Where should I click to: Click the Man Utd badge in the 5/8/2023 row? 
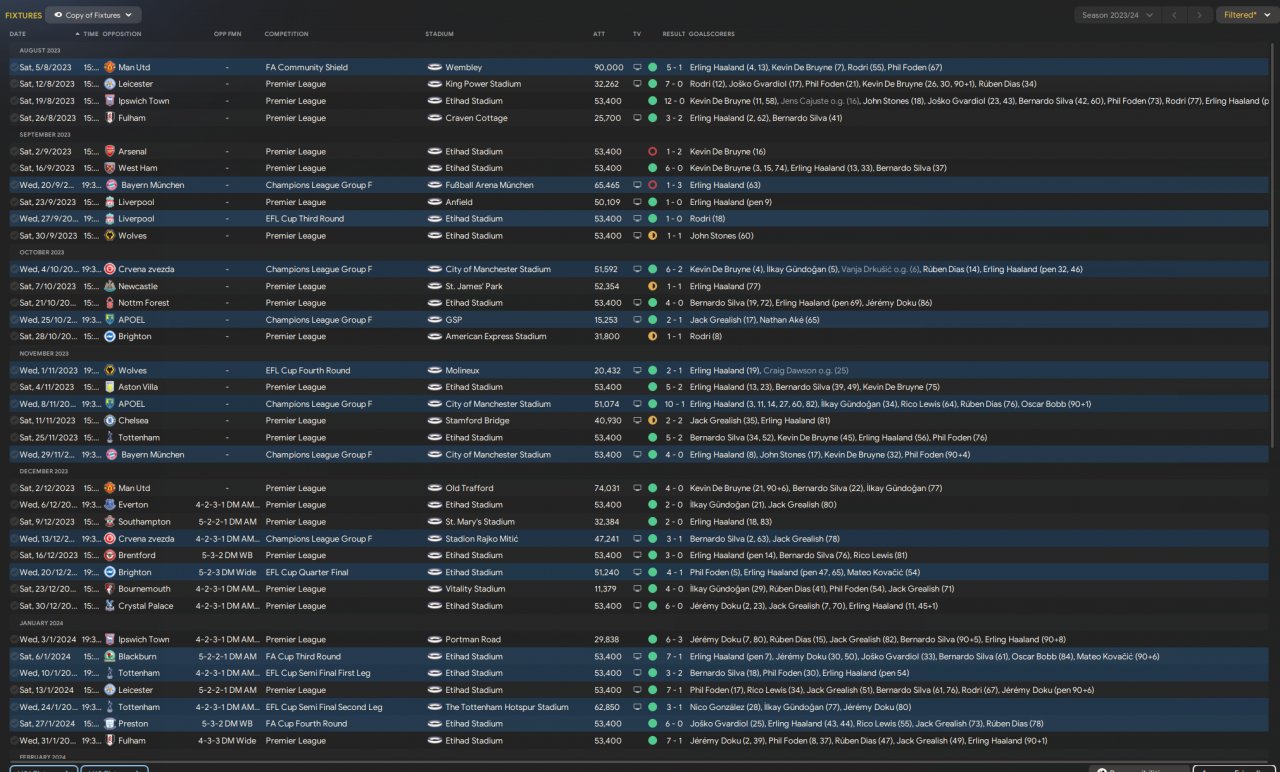[110, 67]
